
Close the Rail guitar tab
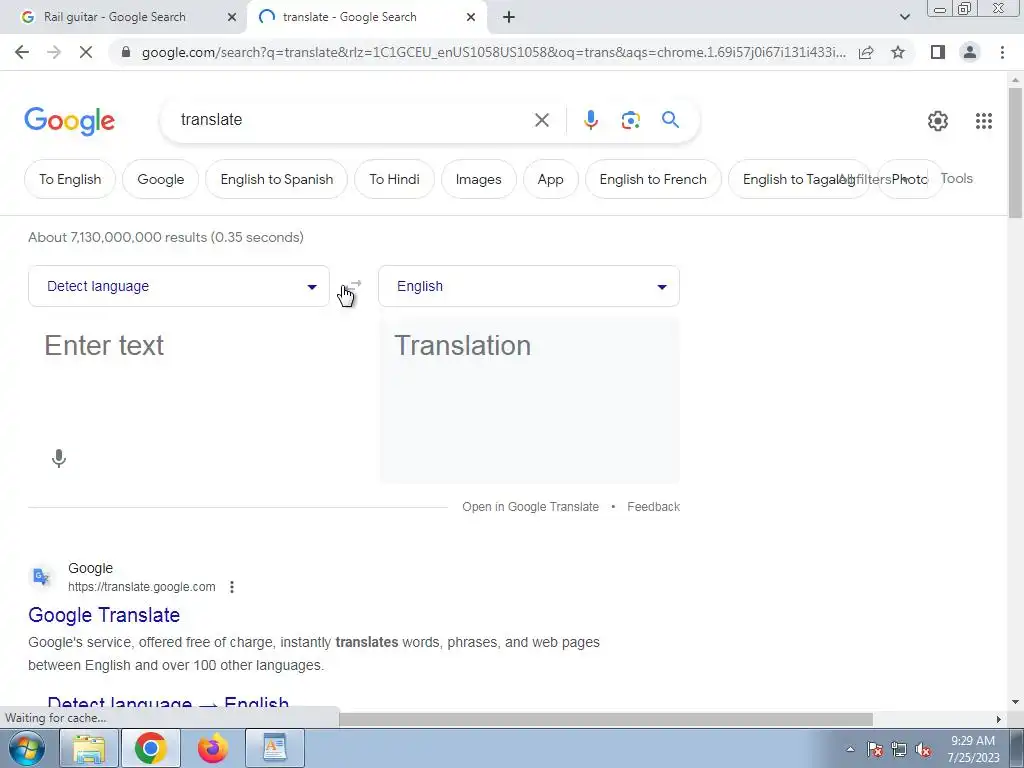tap(231, 17)
